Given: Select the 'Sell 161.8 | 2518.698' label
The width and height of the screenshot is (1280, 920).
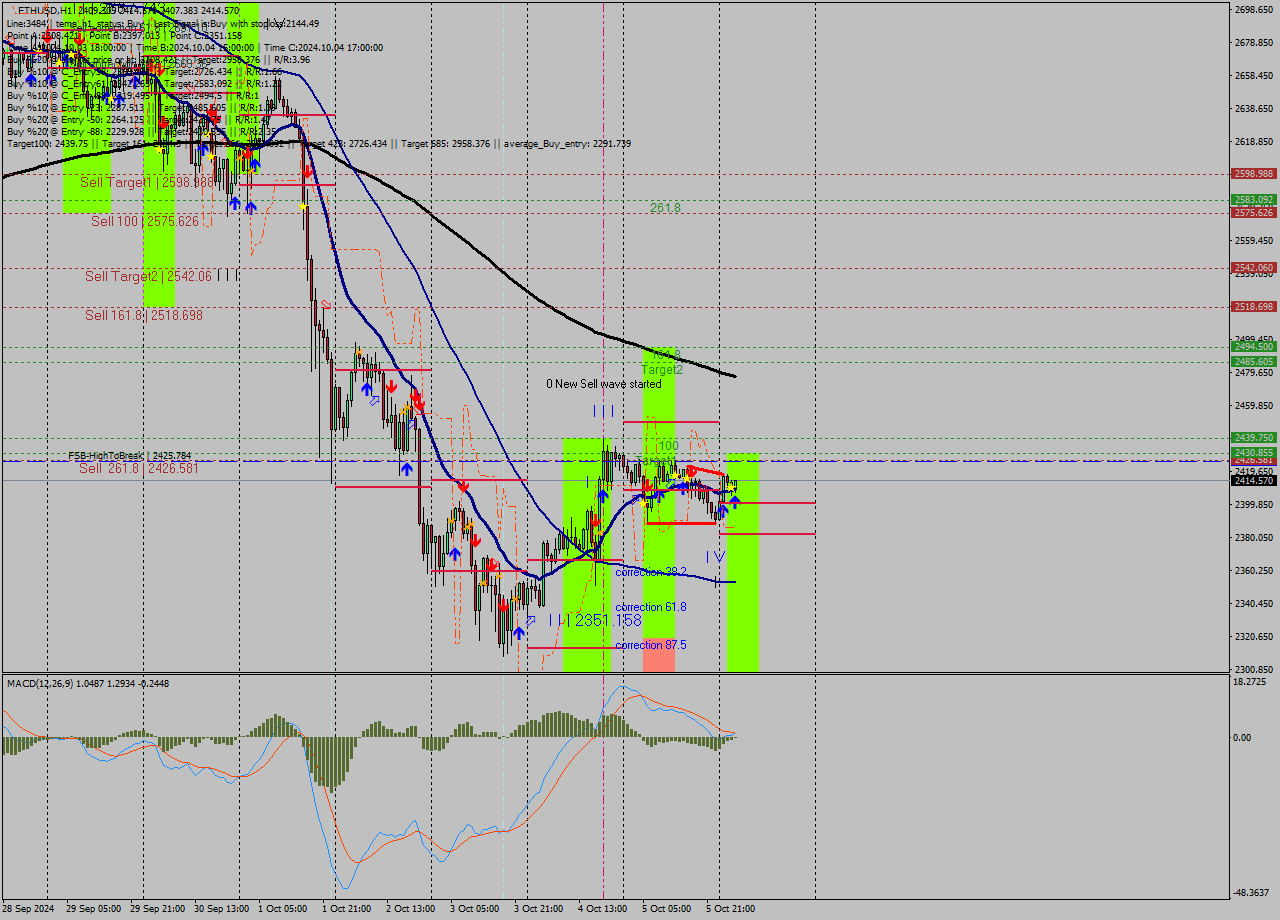Looking at the screenshot, I should tap(144, 315).
